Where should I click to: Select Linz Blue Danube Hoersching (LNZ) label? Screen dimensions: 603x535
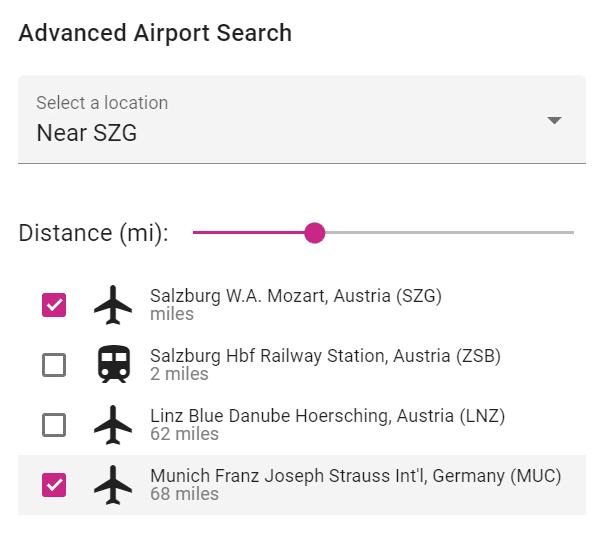click(327, 416)
